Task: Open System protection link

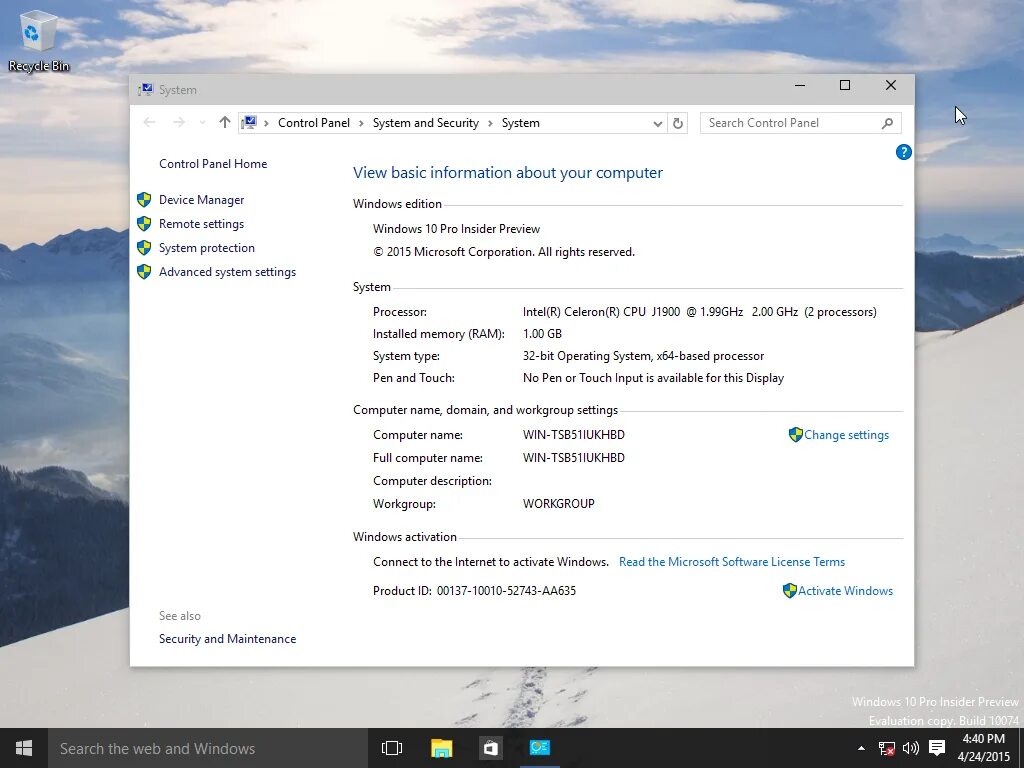Action: 206,248
